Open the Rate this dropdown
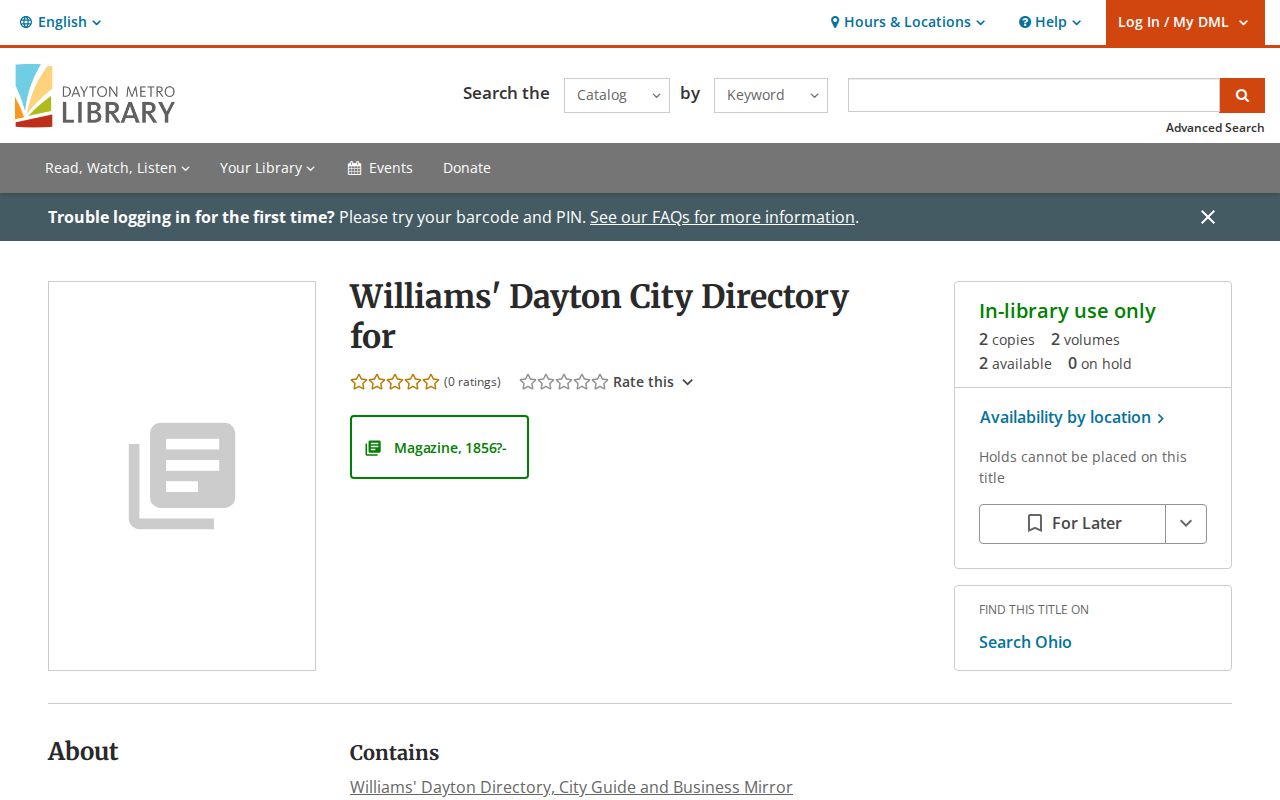The height and width of the screenshot is (800, 1280). pyautogui.click(x=653, y=382)
